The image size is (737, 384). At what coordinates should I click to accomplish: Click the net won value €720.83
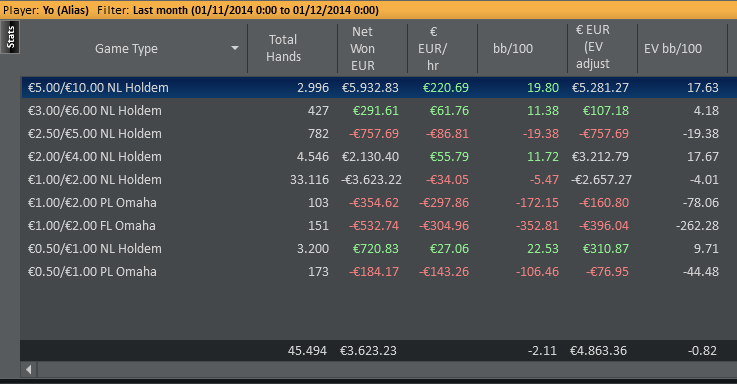click(x=376, y=249)
